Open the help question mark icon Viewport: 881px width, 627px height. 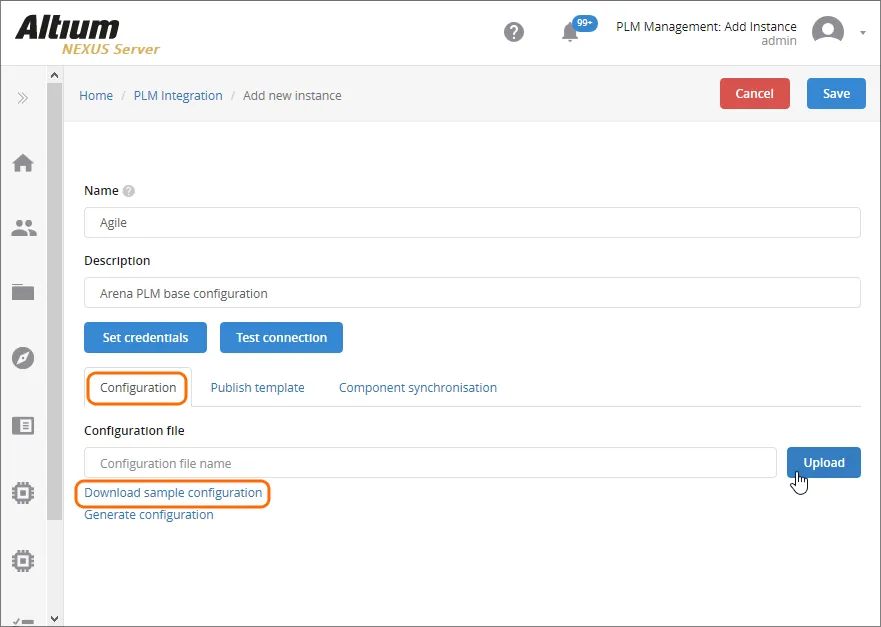pyautogui.click(x=514, y=32)
